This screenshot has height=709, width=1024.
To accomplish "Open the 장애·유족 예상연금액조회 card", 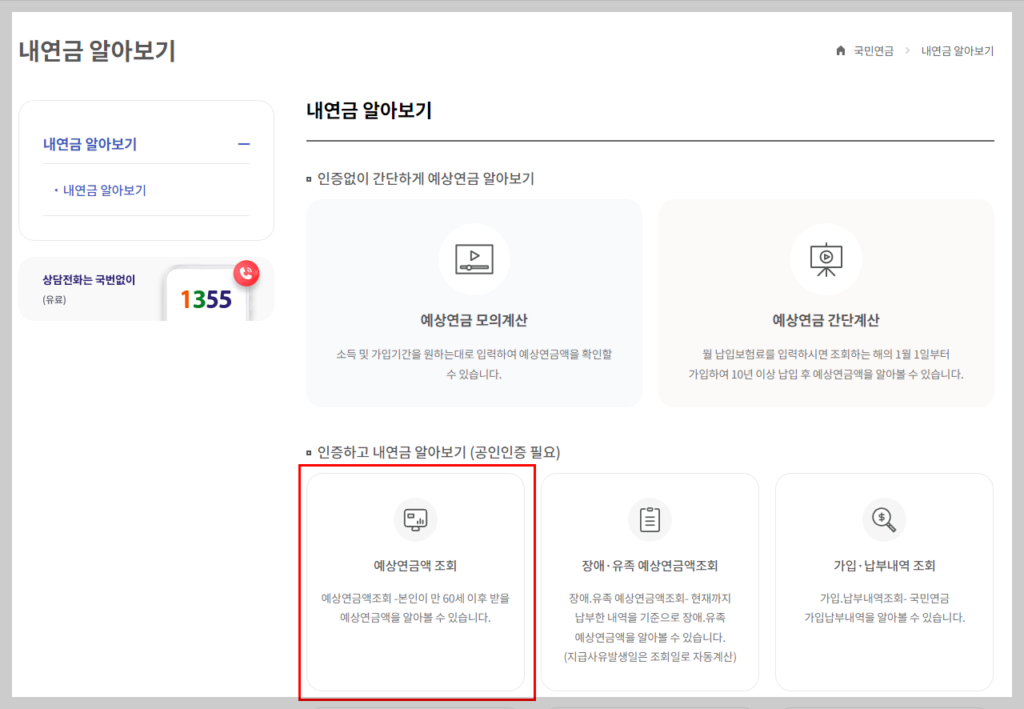I will coord(650,583).
